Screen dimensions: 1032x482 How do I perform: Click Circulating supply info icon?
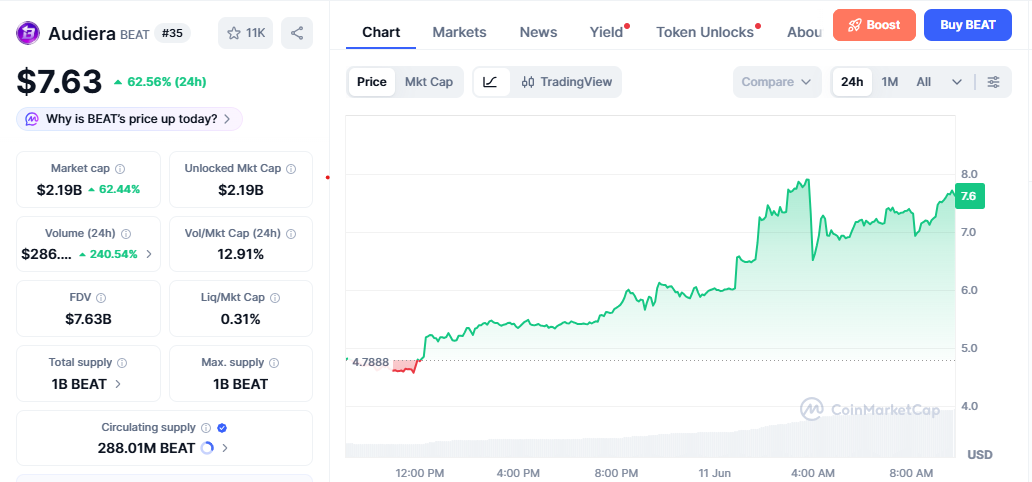[206, 428]
